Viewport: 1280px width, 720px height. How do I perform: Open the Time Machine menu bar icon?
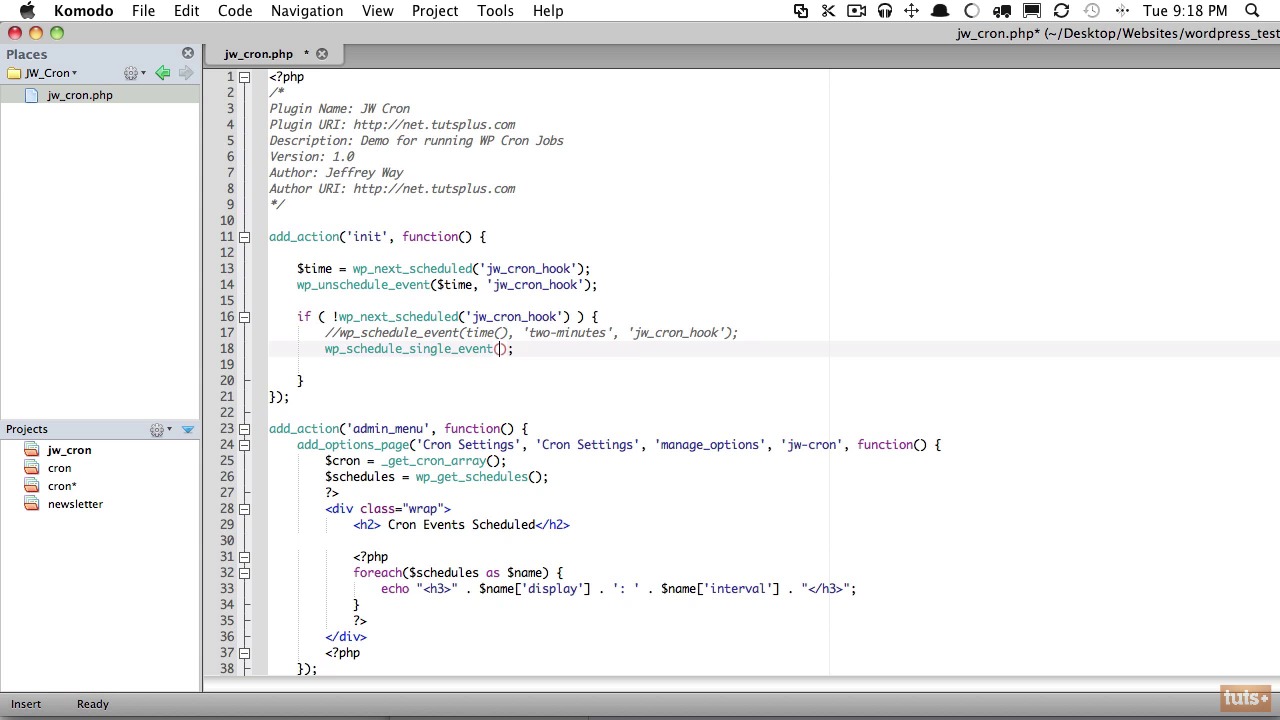pos(1091,11)
